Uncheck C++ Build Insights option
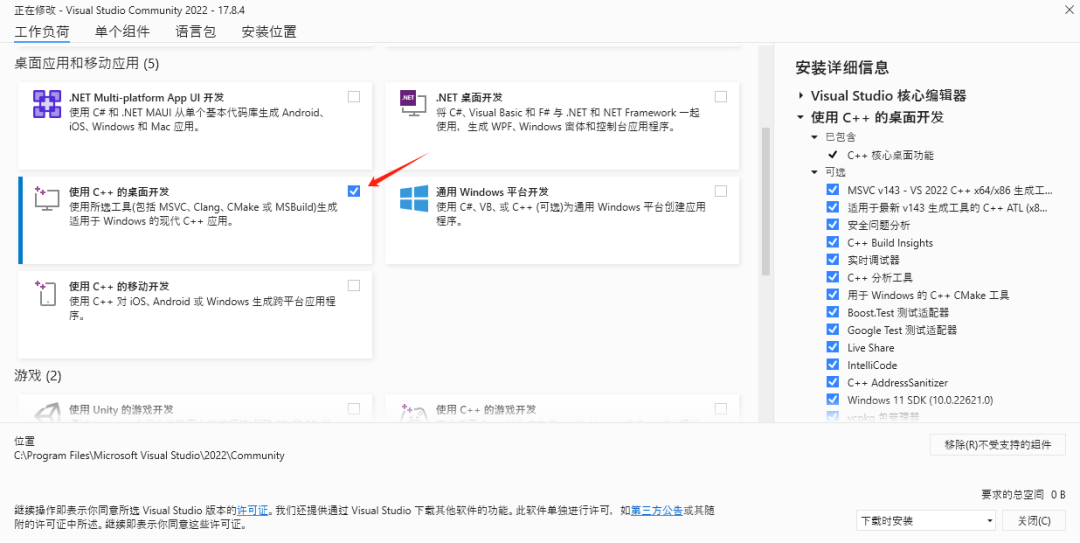The image size is (1080, 543). 833,242
